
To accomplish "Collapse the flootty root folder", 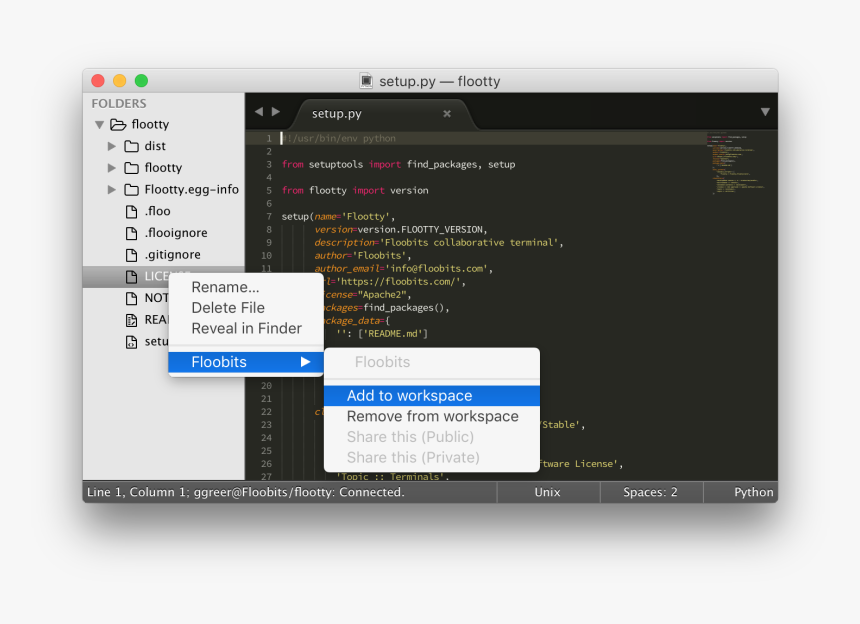I will pyautogui.click(x=98, y=124).
